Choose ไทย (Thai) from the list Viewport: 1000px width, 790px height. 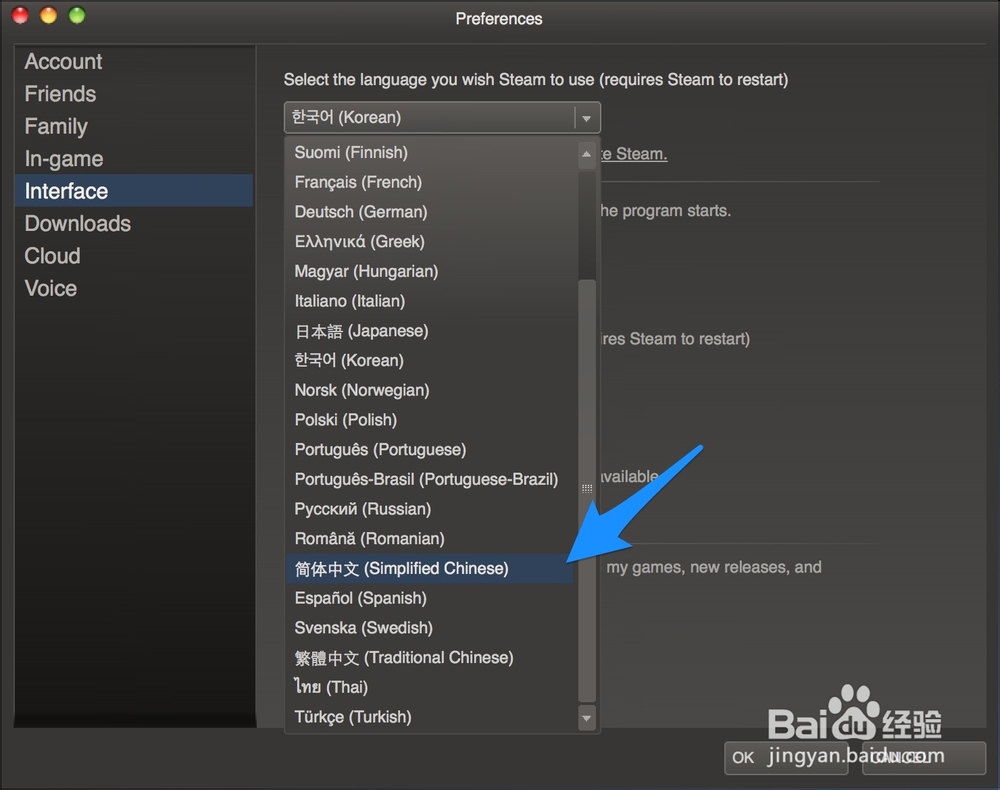coord(431,687)
